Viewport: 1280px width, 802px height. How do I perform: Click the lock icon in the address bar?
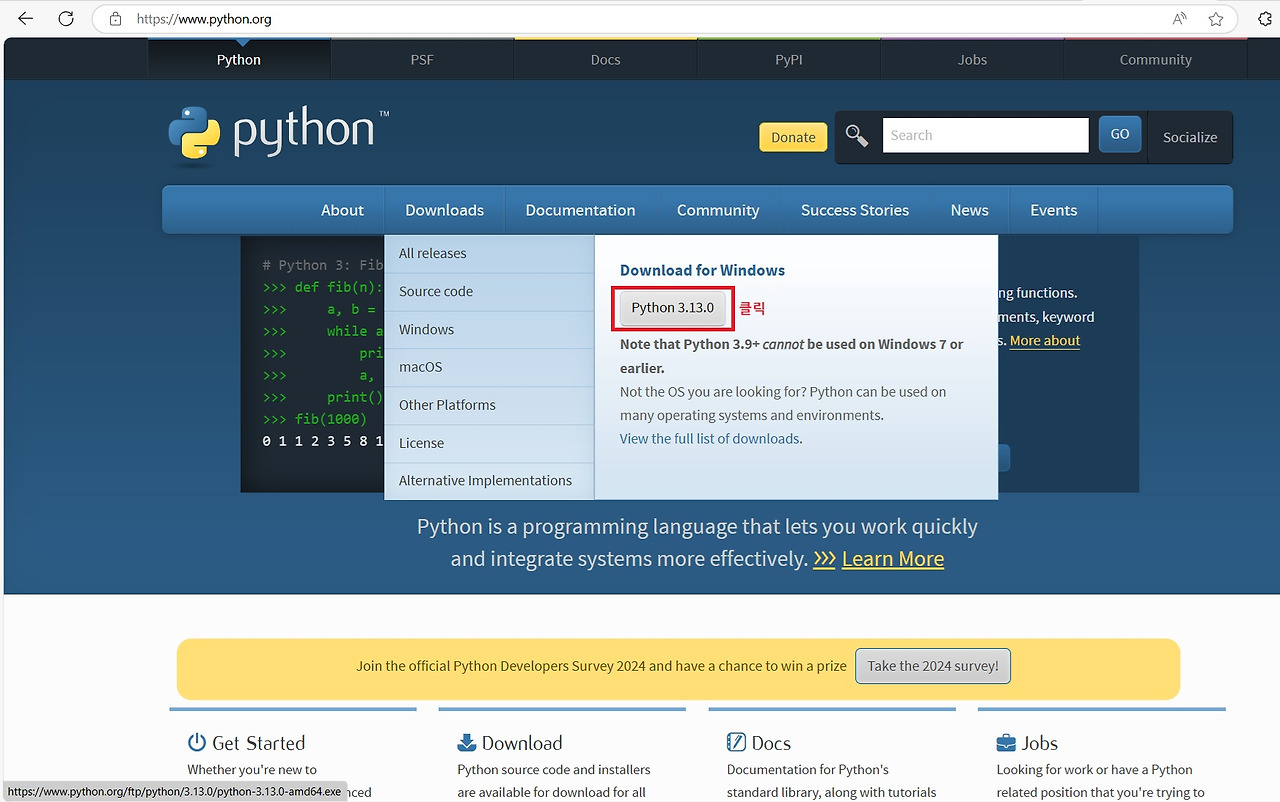coord(115,19)
